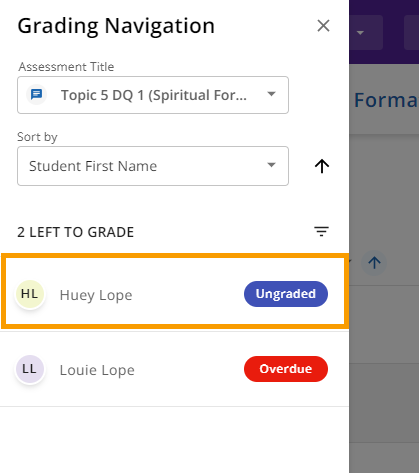
Task: Close the Grading Navigation panel
Action: pyautogui.click(x=323, y=26)
